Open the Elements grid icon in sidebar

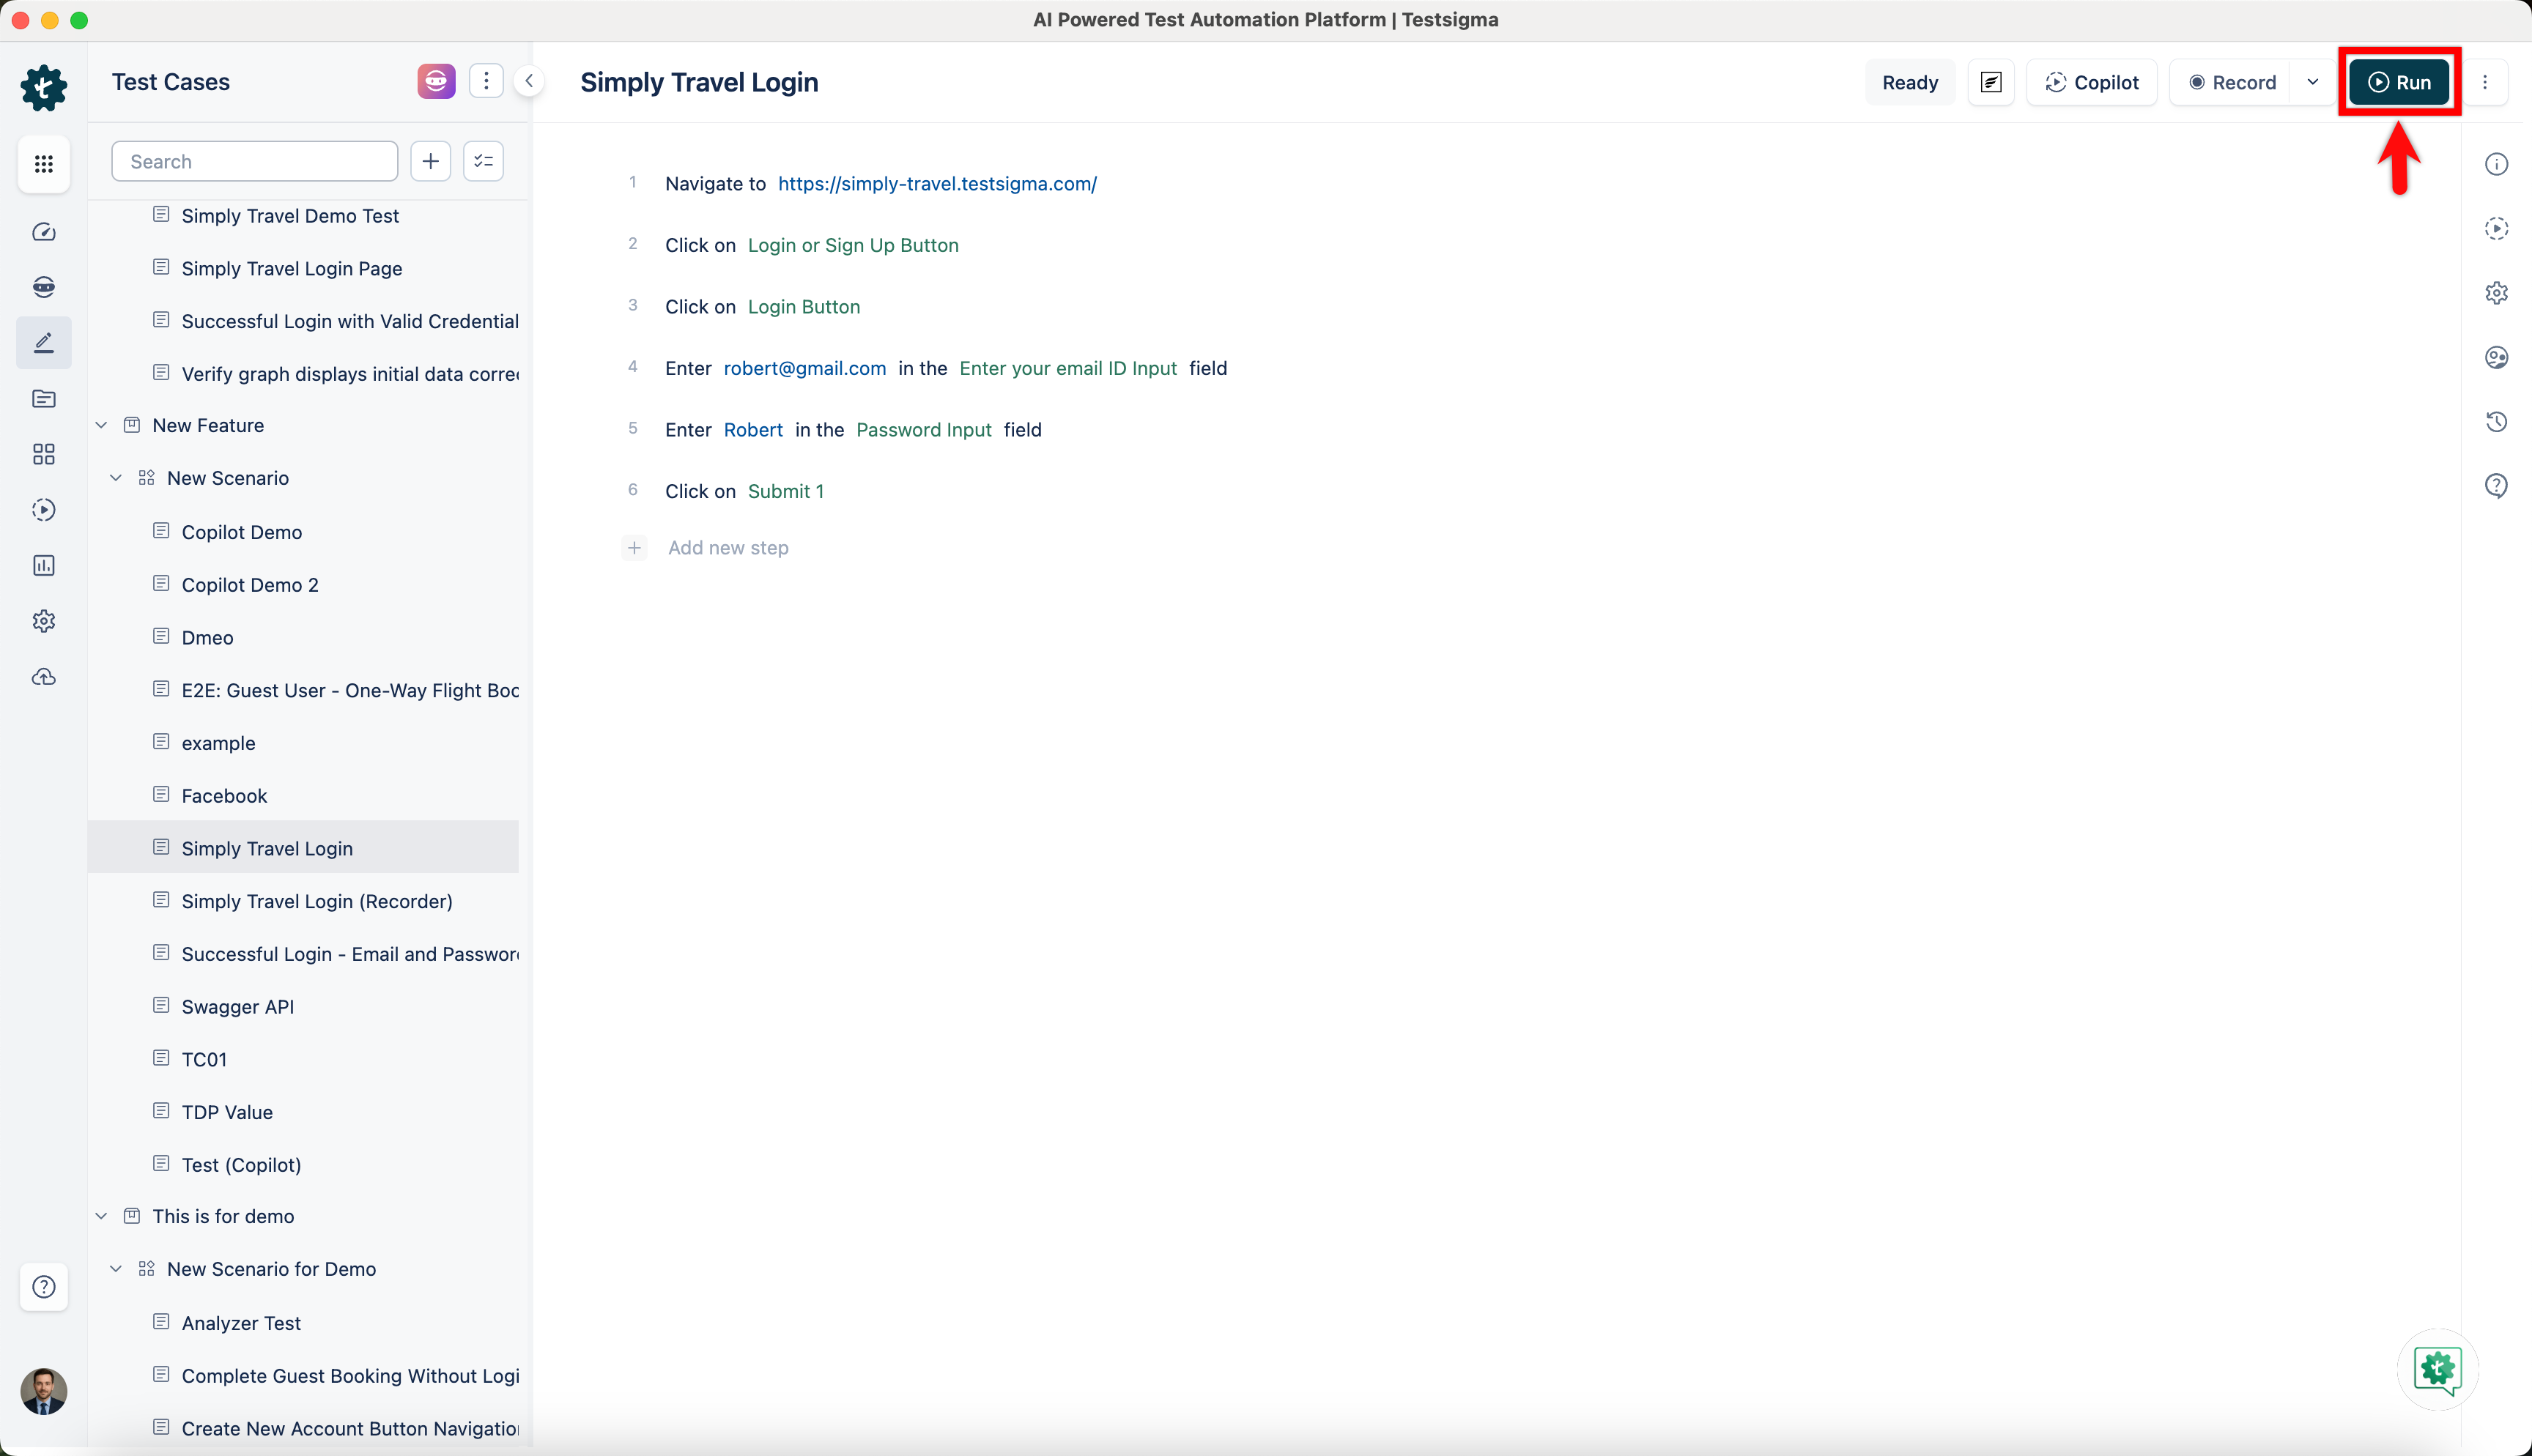tap(43, 454)
